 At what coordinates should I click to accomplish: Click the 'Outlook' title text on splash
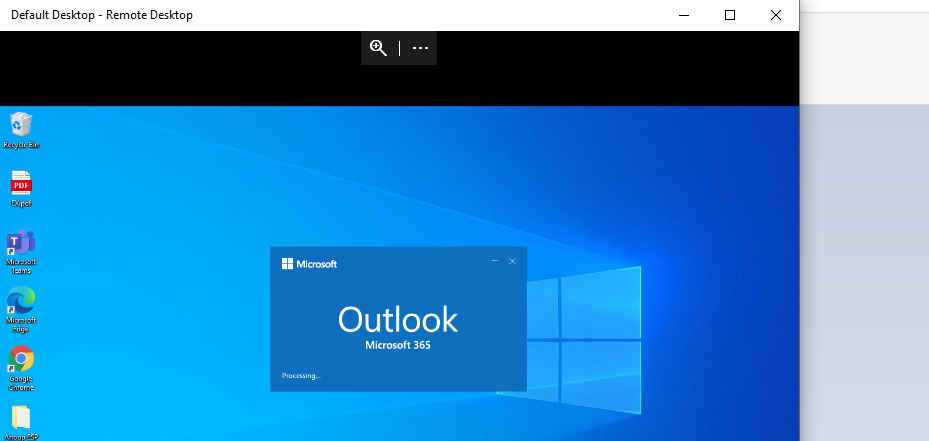(x=398, y=319)
